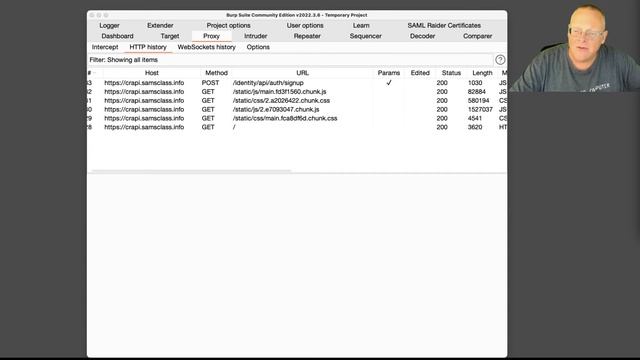Click the Filter: Showing all items bar
This screenshot has height=360, width=640.
pyautogui.click(x=290, y=60)
